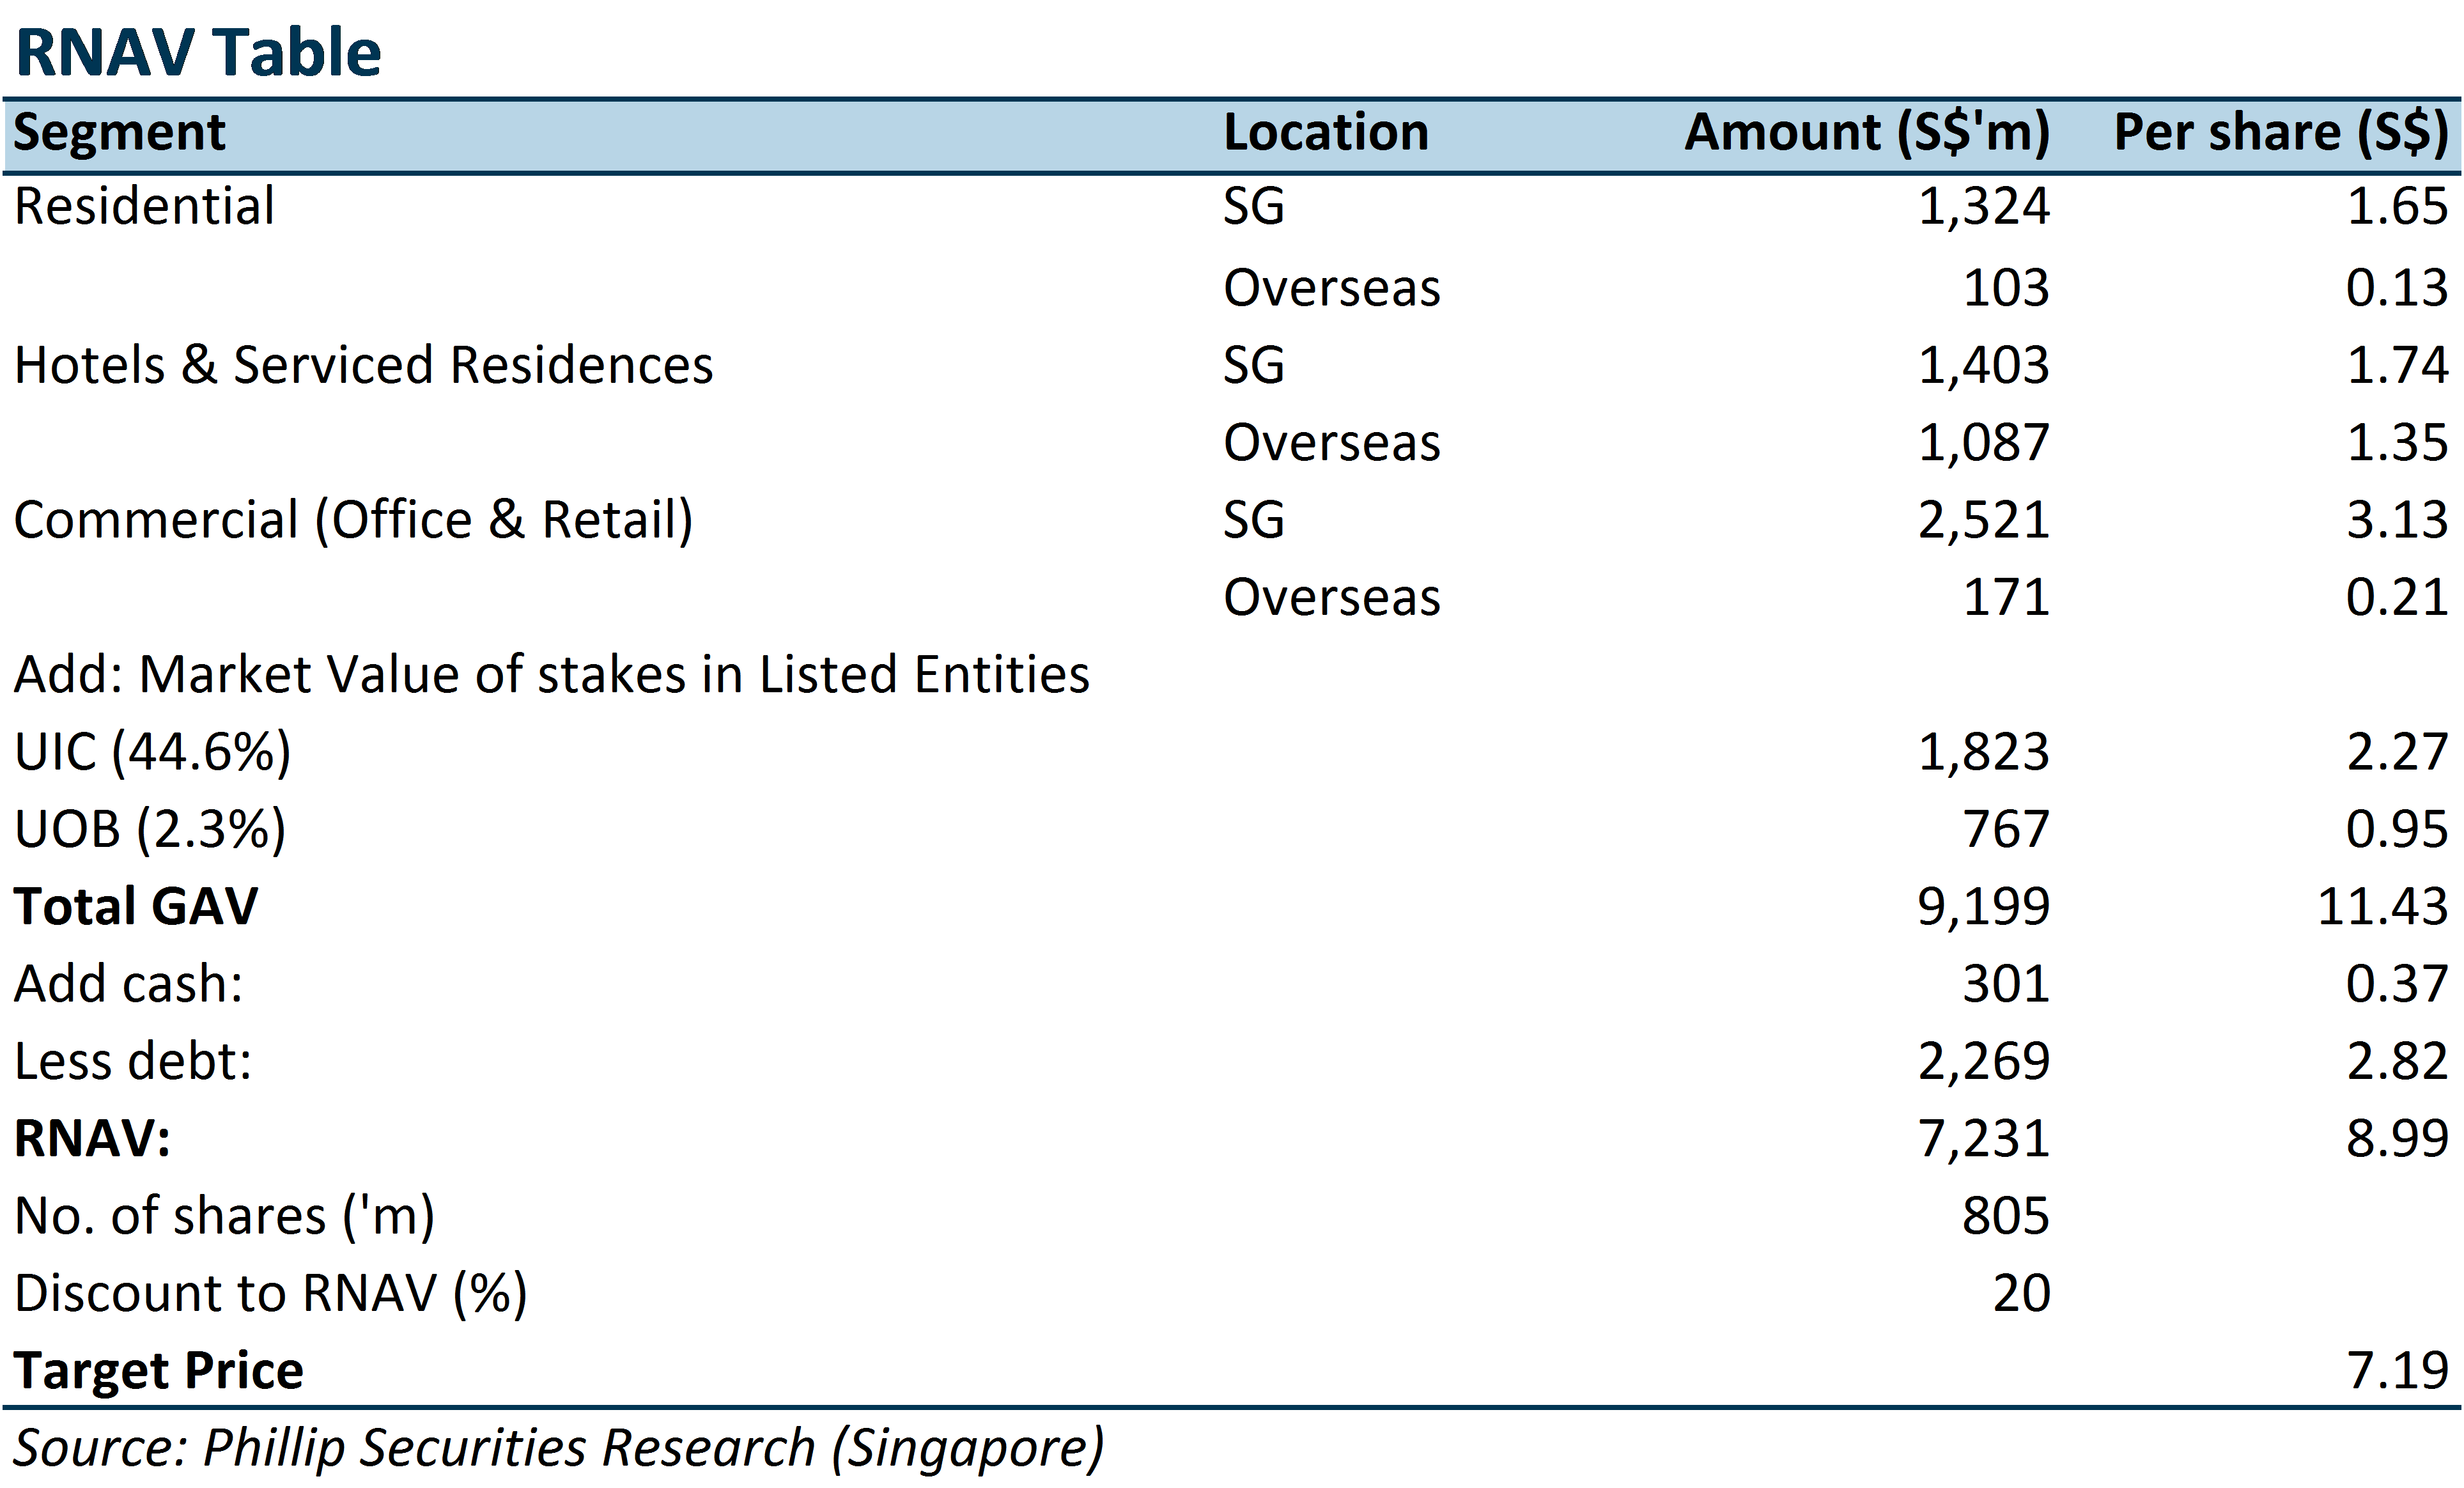Screen dimensions: 2464x1488
Task: Select the Hotels SG amount 1,403
Action: [1984, 366]
